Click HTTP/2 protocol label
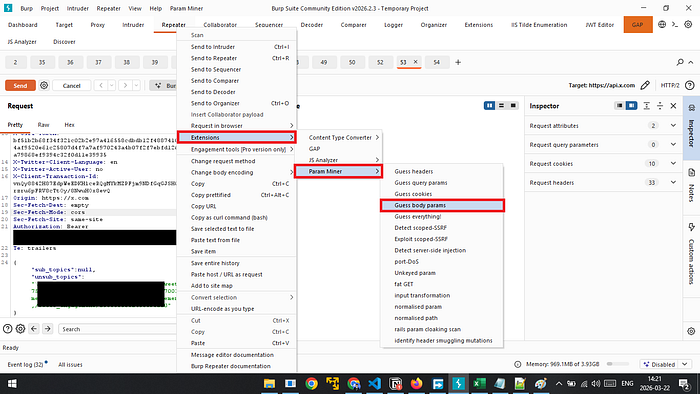The image size is (700, 394). [670, 85]
